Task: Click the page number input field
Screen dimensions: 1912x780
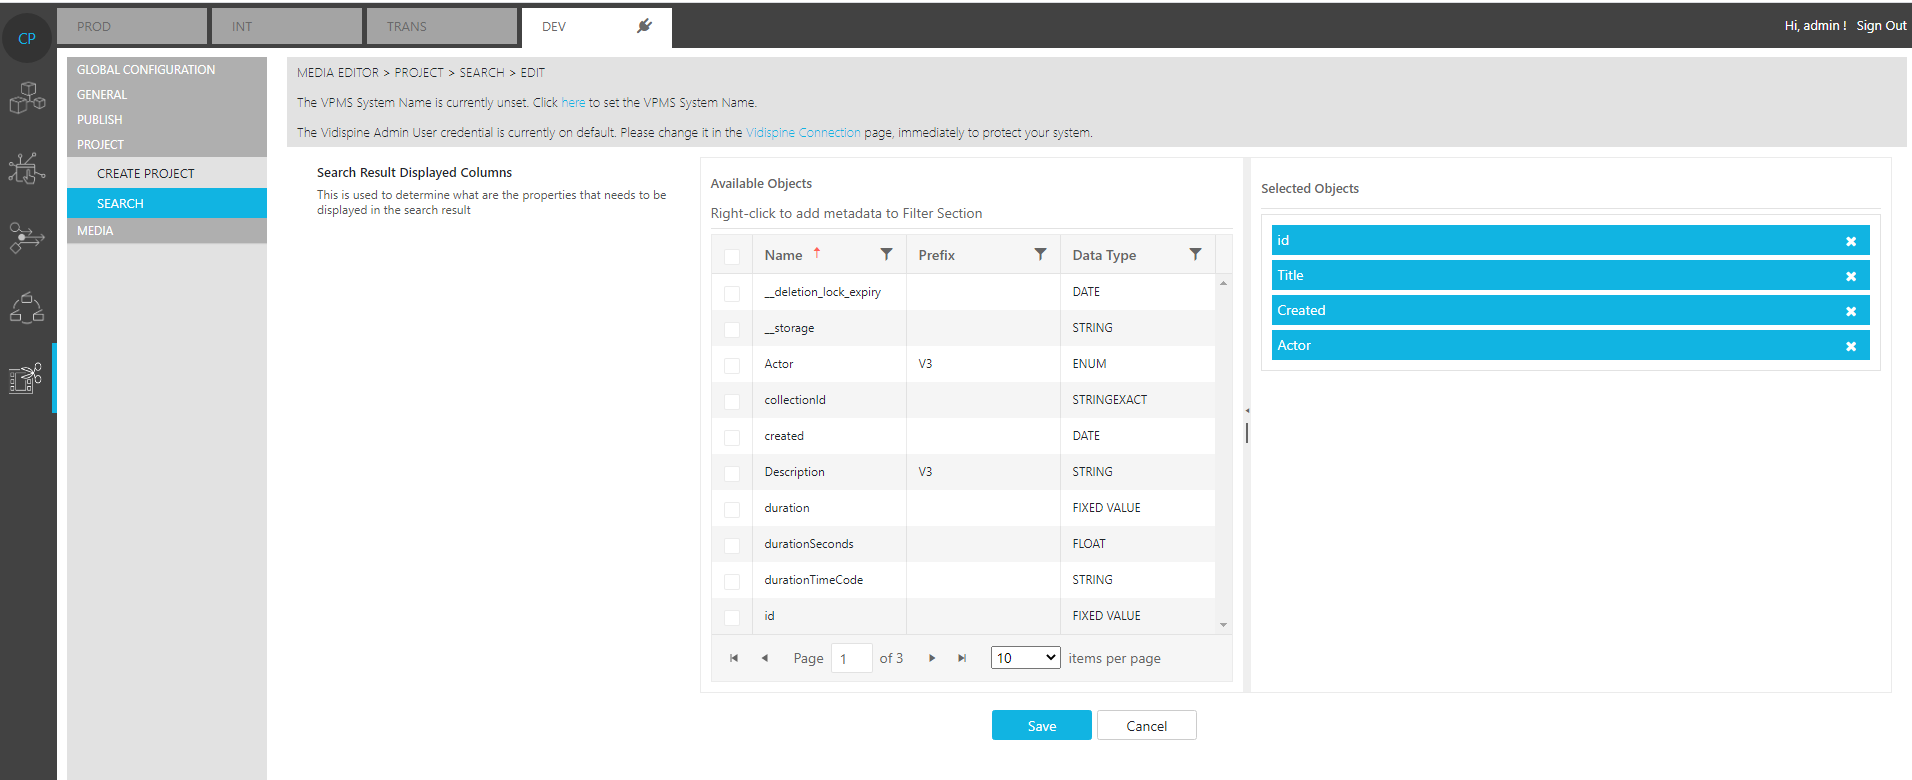Action: [x=851, y=658]
